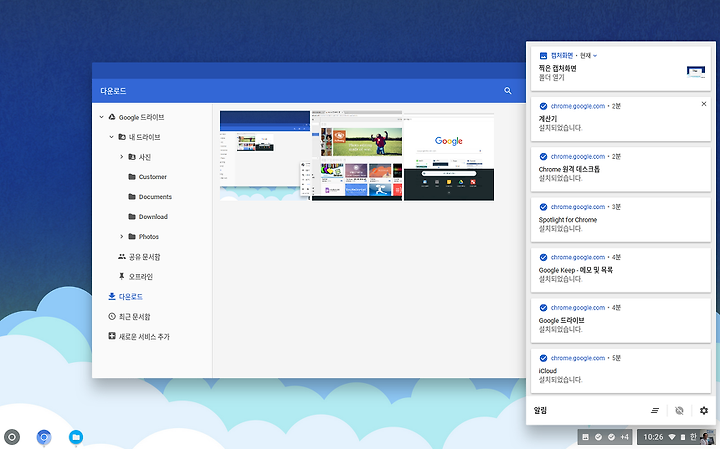The height and width of the screenshot is (449, 720).
Task: Click the 다운로드 title in the Files header
Action: click(x=113, y=91)
